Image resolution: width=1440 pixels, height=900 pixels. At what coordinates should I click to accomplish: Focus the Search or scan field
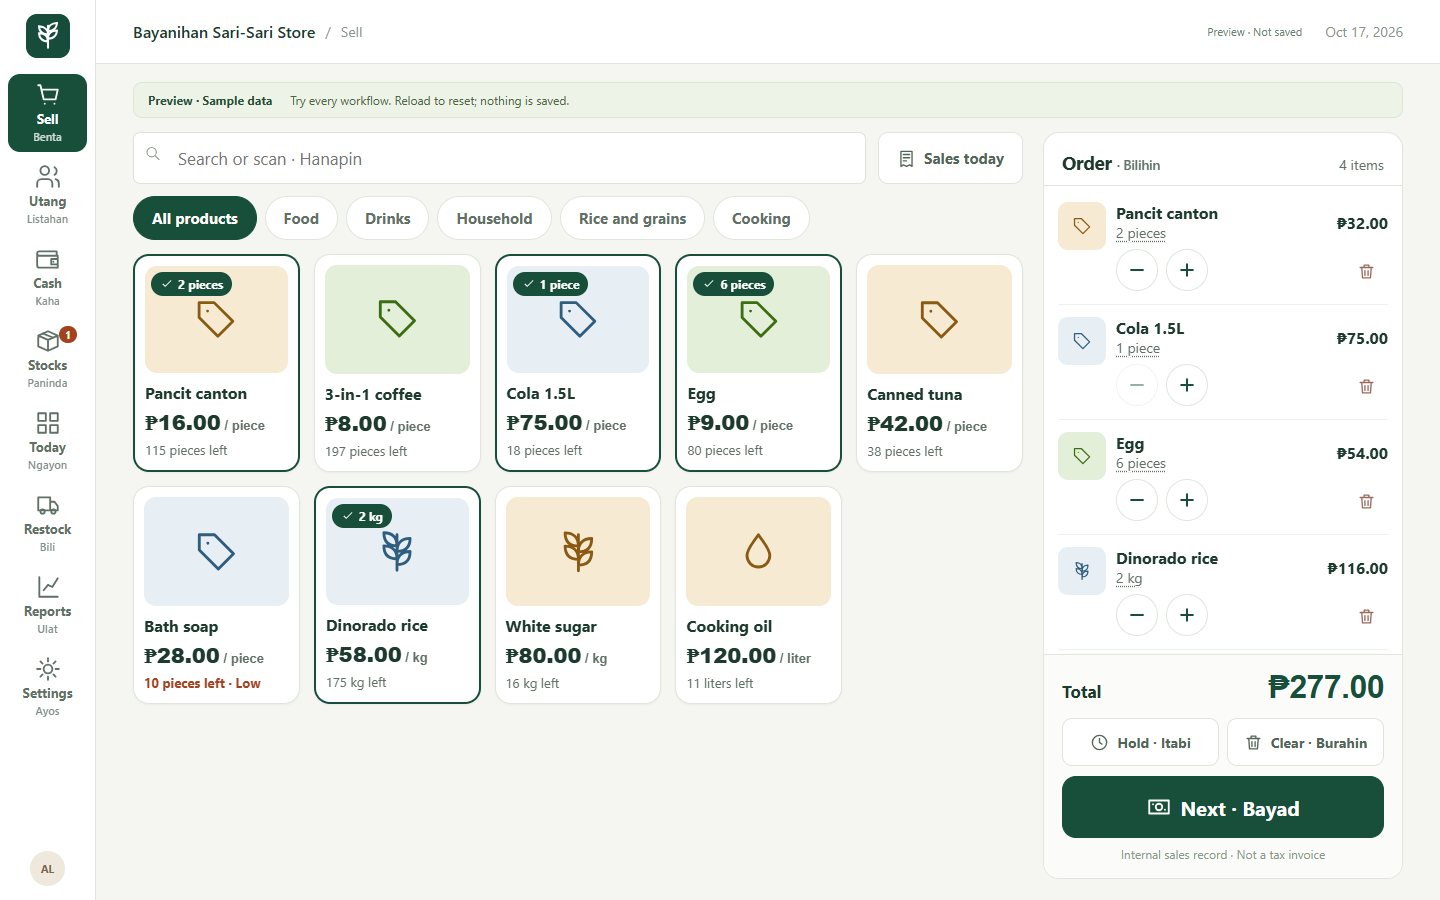(x=499, y=158)
